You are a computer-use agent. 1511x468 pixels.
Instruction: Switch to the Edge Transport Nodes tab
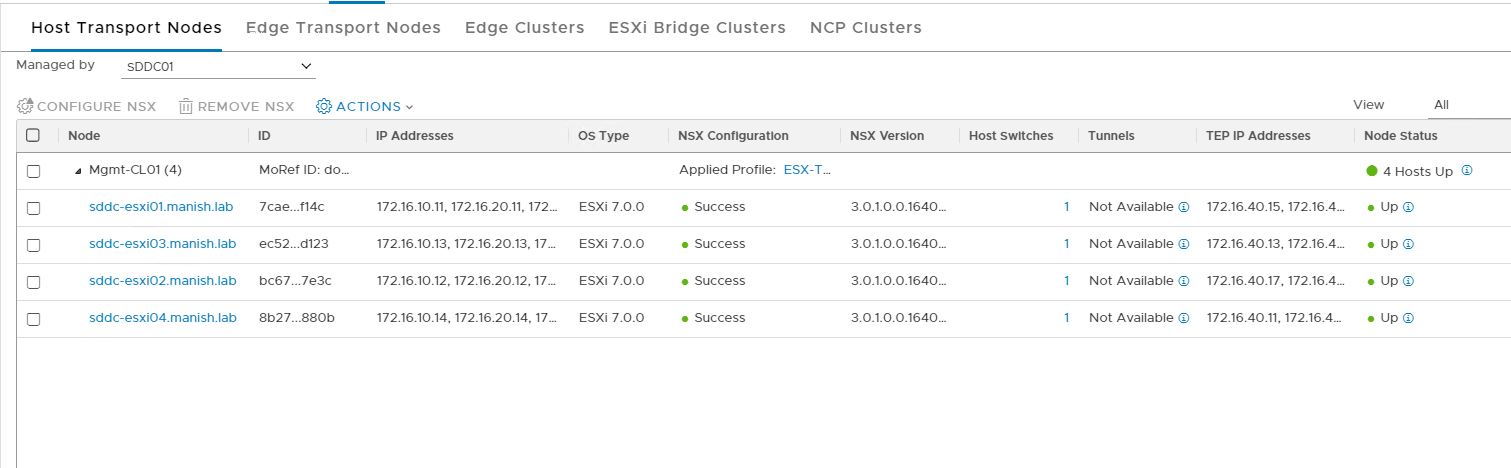pos(343,27)
